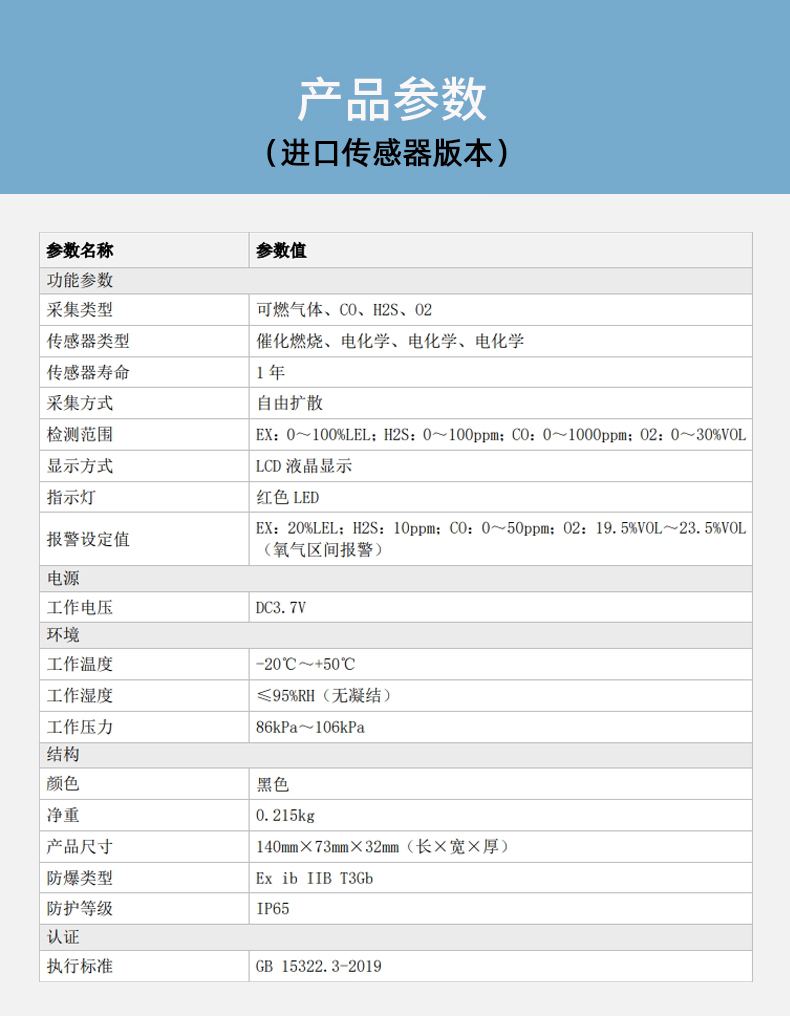Screen dimensions: 790x1016
Task: Select the '86kPa~106kPa' value
Action: 310,727
